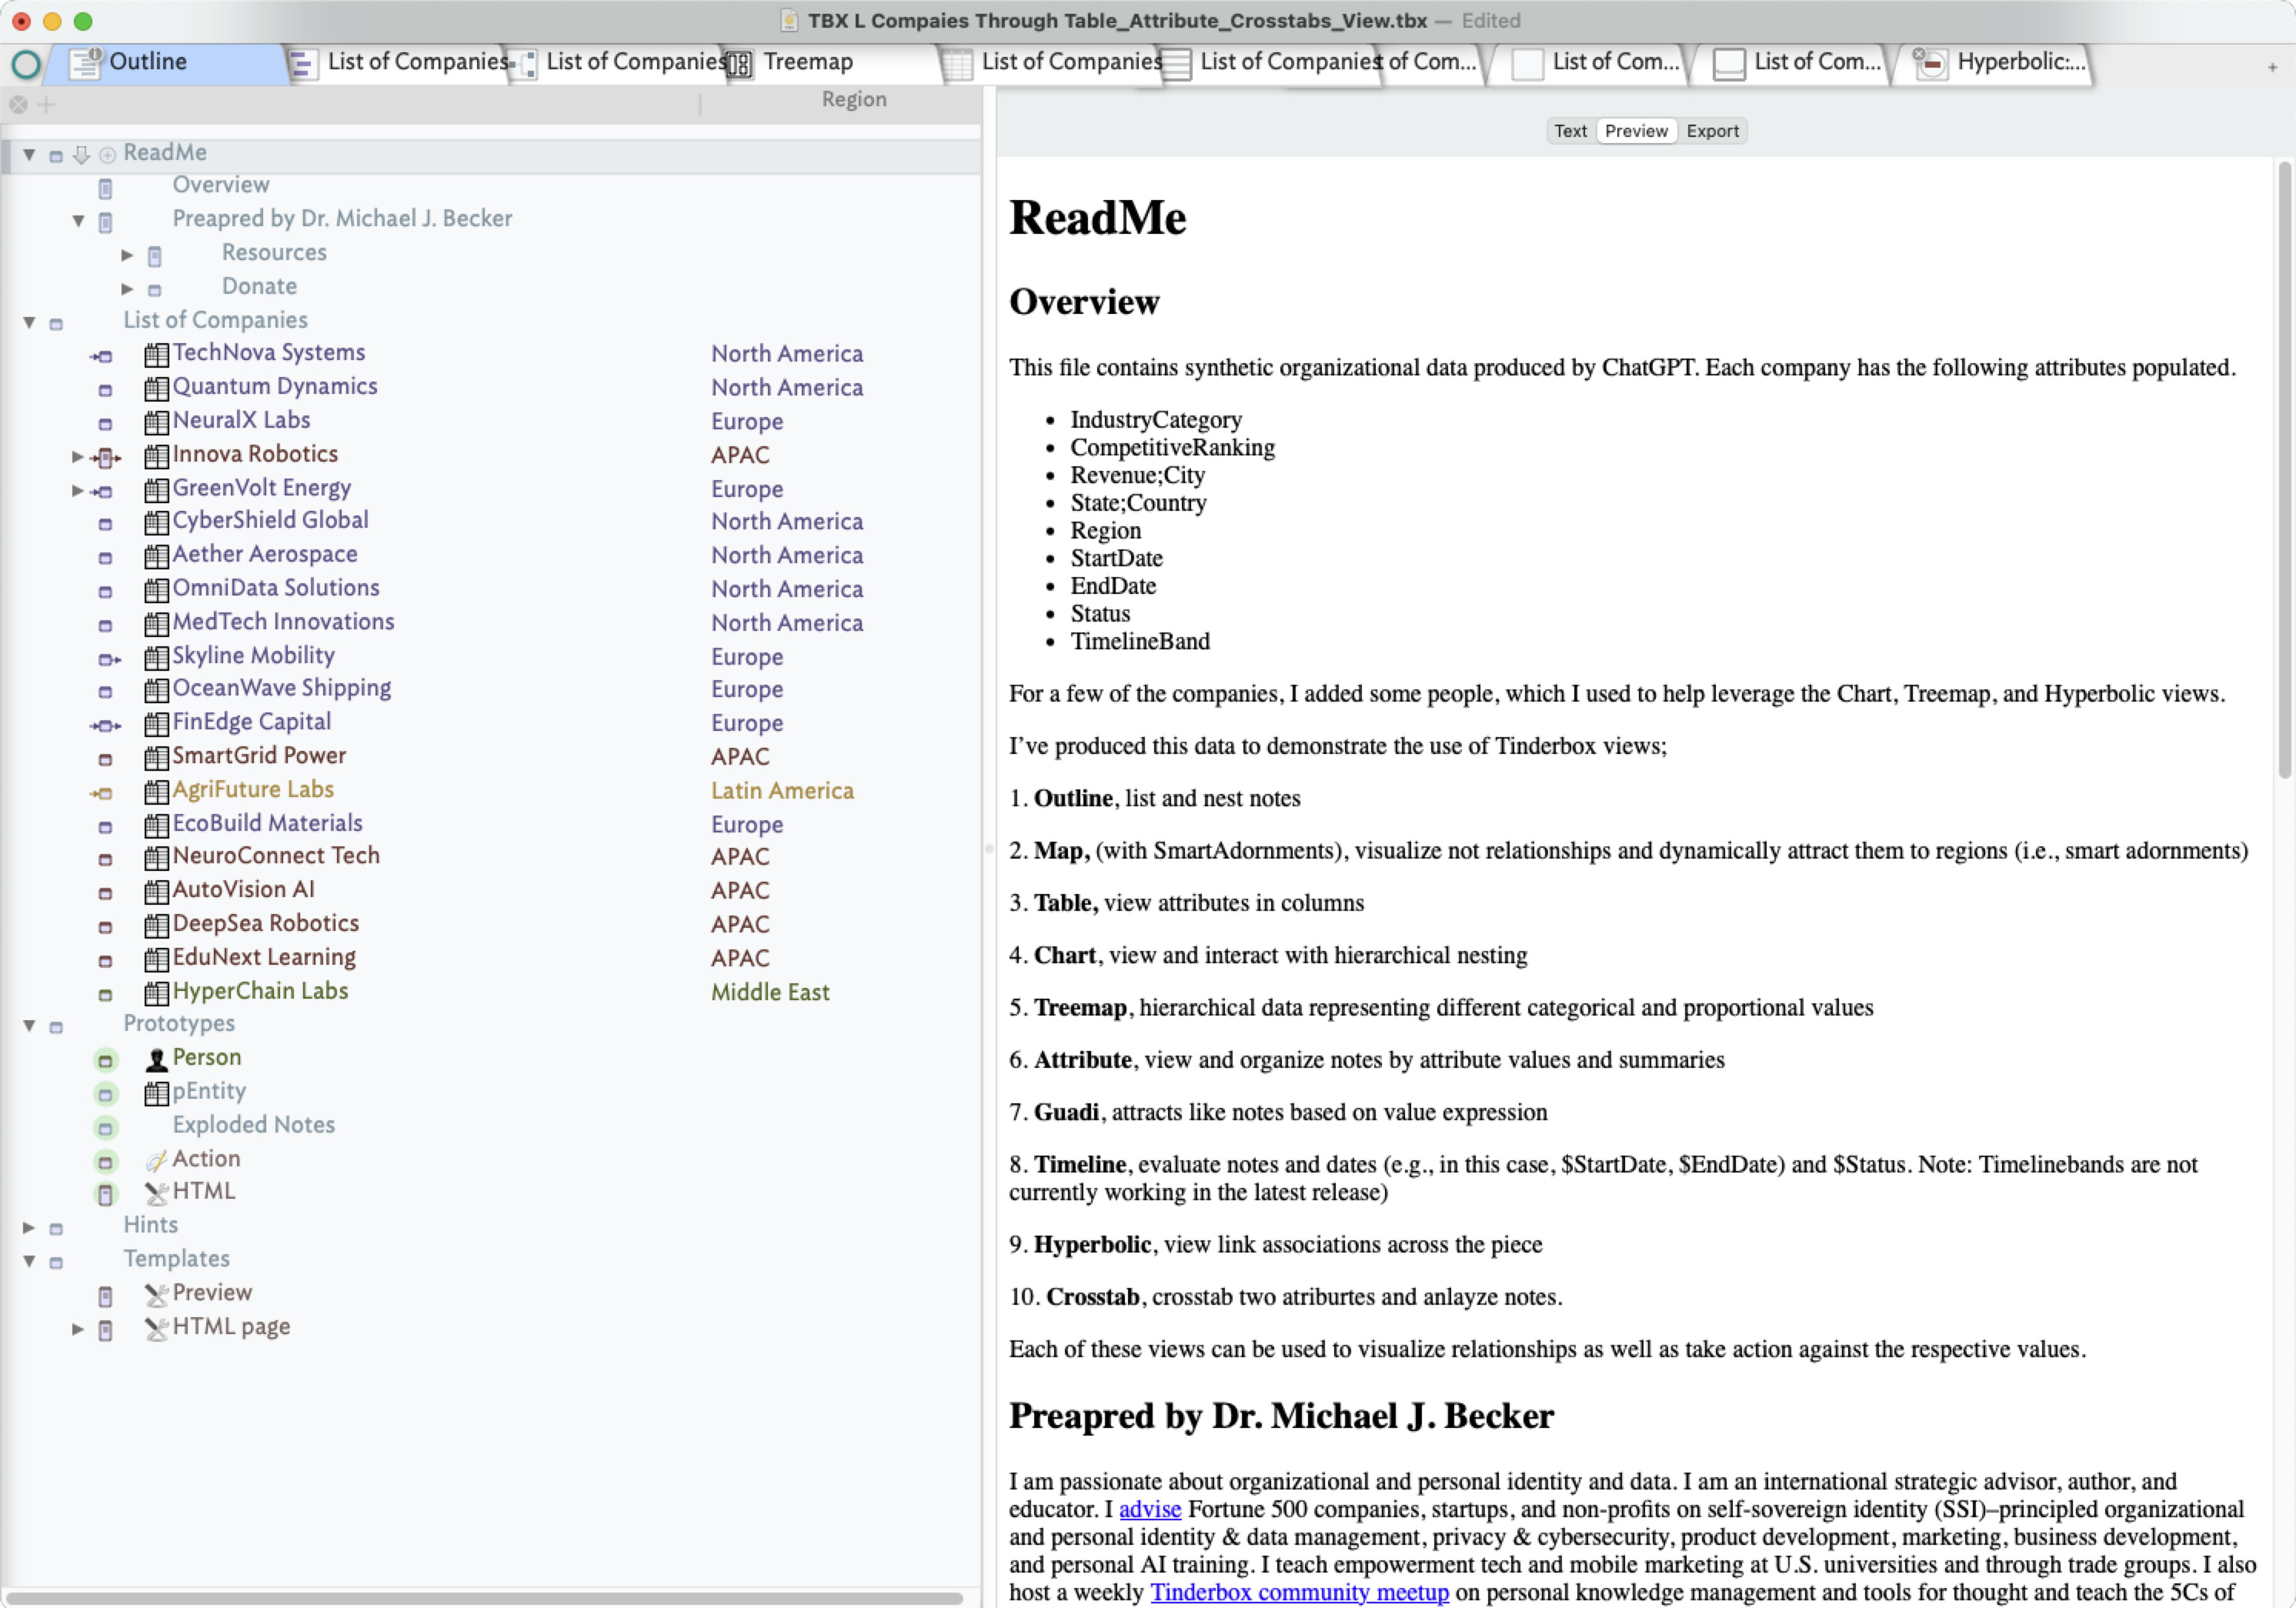Click the plus icon in the column header bar
The image size is (2296, 1608).
point(46,104)
